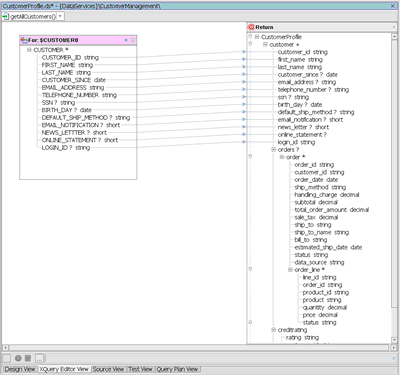The height and width of the screenshot is (375, 400).
Task: Select order_date date in the order node
Action: tap(316, 180)
